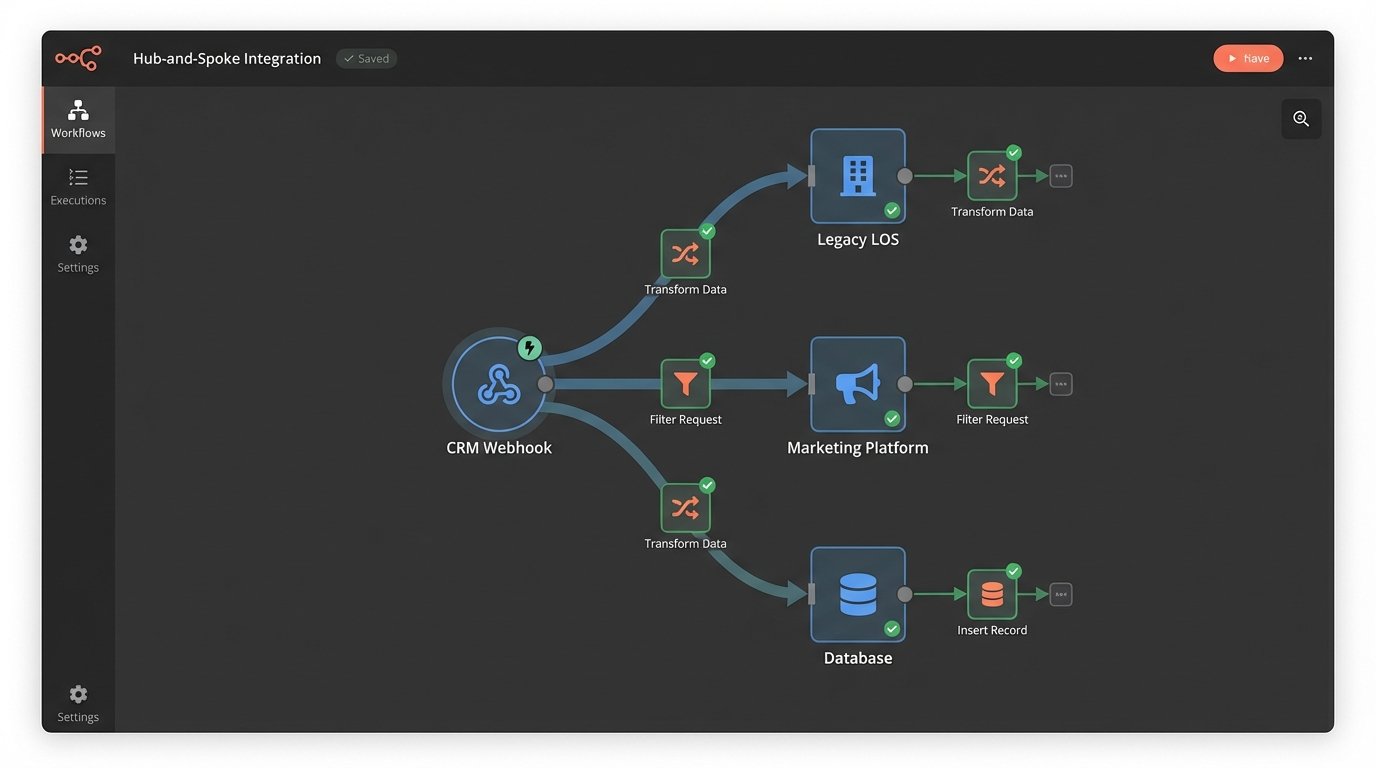Expand the ellipsis box after the top Transform Data node
The height and width of the screenshot is (768, 1376).
[x=1059, y=175]
